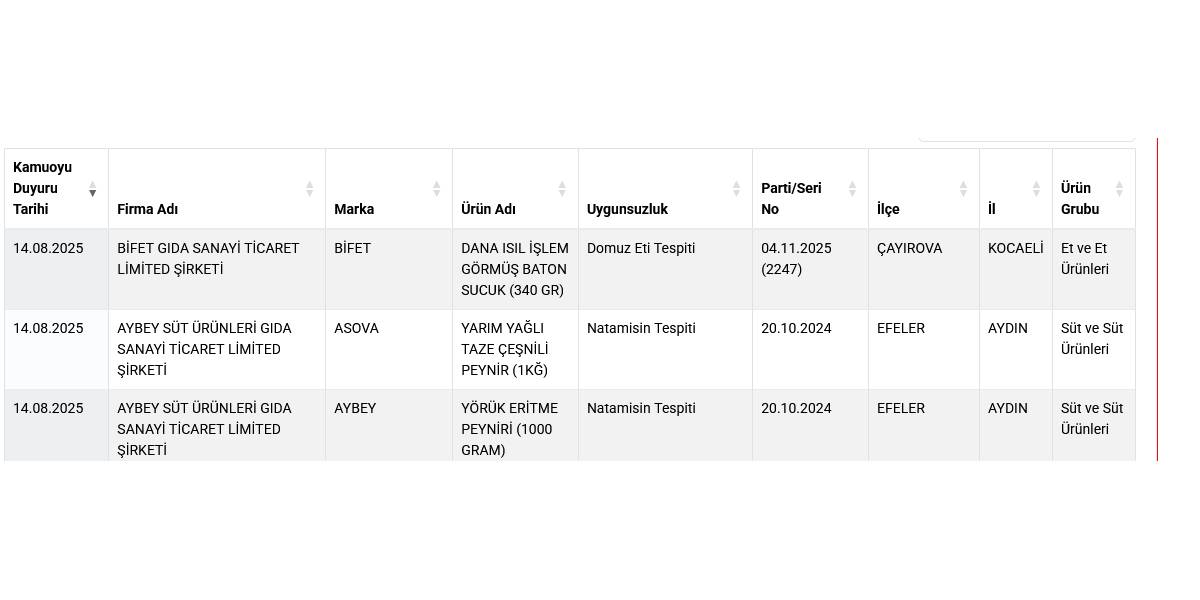
Task: Click the 04.11.2025 (2247) batch cell
Action: 796,259
